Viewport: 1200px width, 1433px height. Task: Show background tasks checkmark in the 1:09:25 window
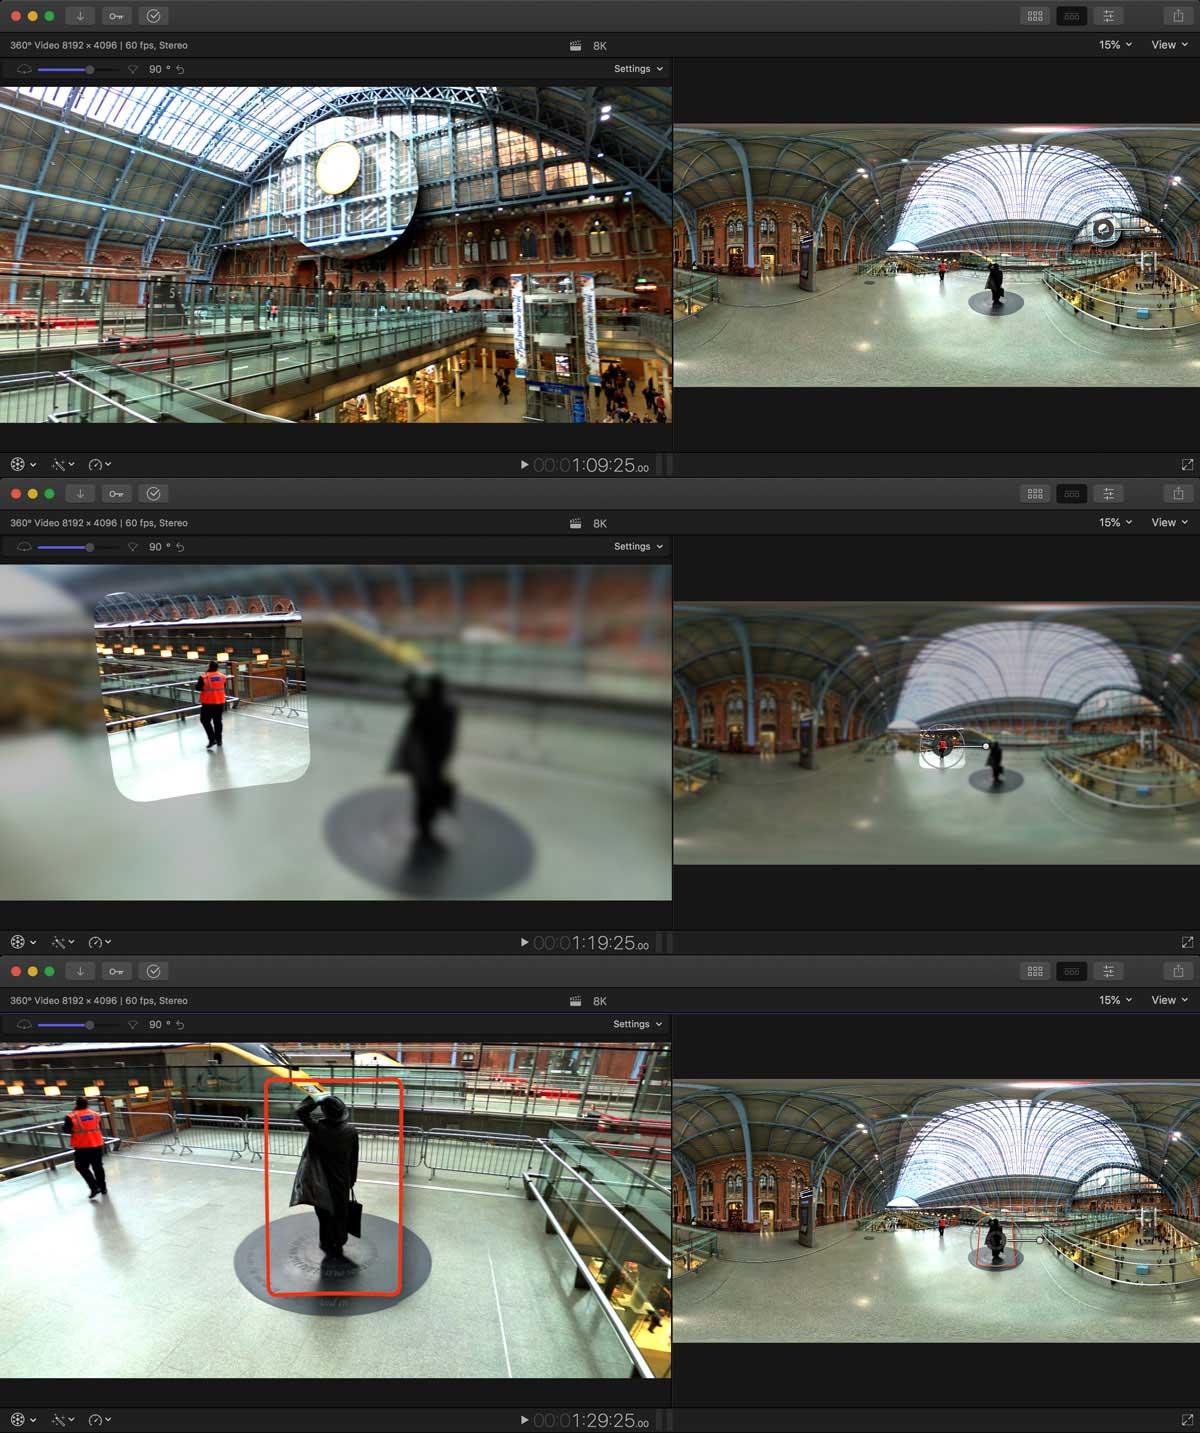pyautogui.click(x=153, y=16)
